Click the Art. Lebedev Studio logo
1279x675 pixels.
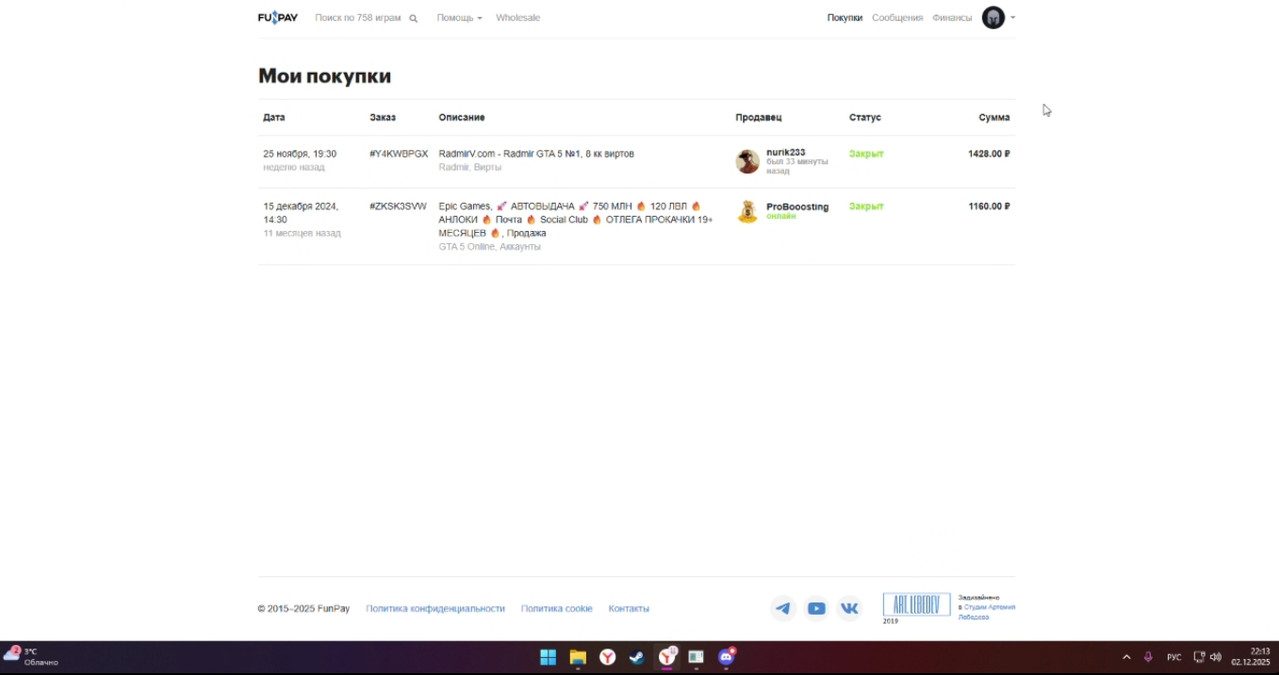(916, 605)
